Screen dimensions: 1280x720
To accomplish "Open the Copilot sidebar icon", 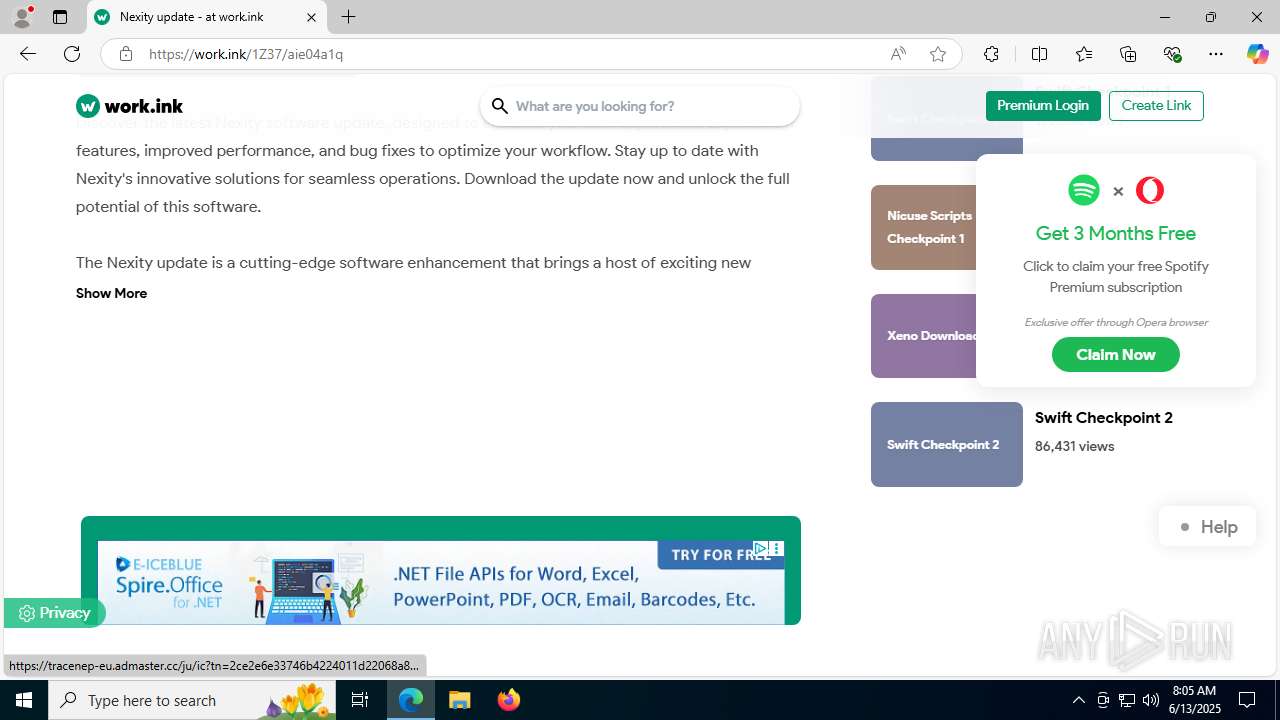I will [x=1257, y=54].
